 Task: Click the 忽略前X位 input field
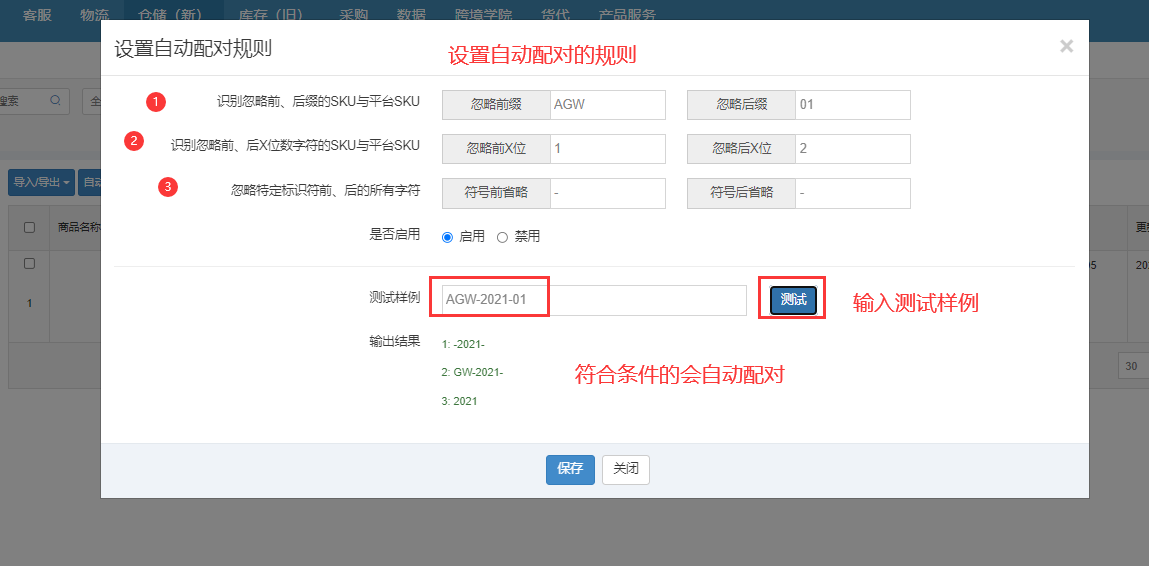(607, 149)
